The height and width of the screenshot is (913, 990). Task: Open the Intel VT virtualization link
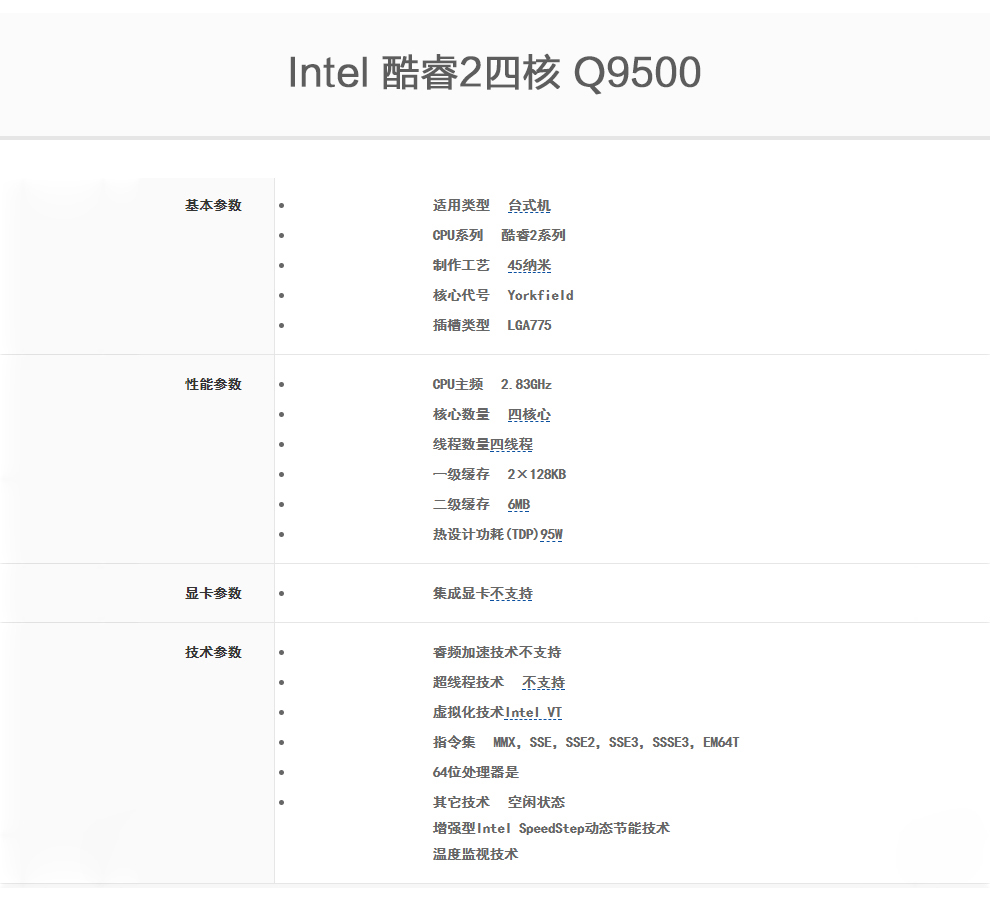click(534, 713)
